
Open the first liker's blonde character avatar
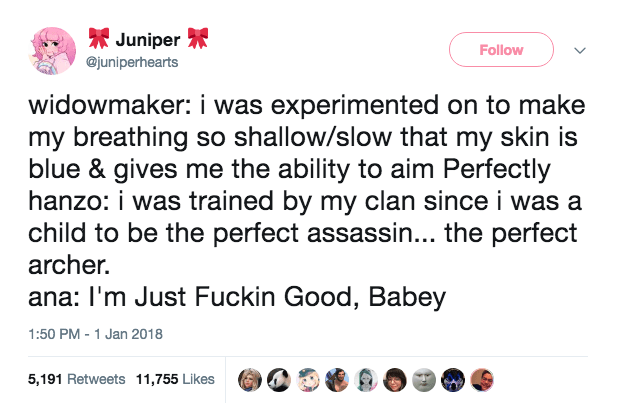[250, 379]
